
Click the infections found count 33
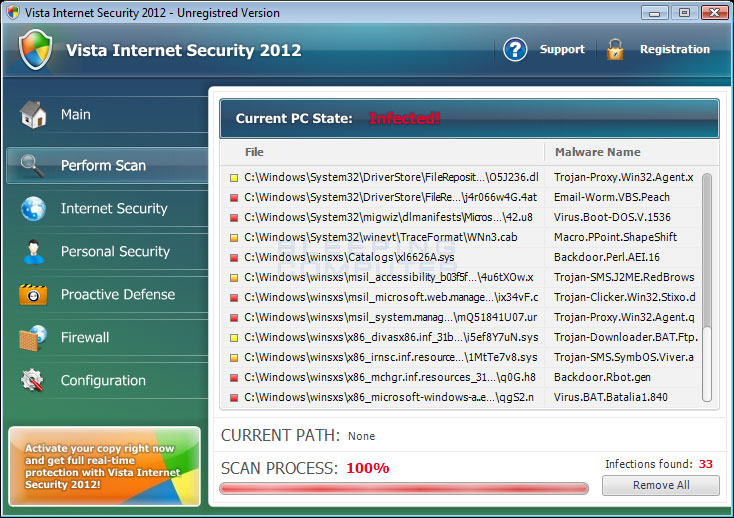pyautogui.click(x=705, y=464)
